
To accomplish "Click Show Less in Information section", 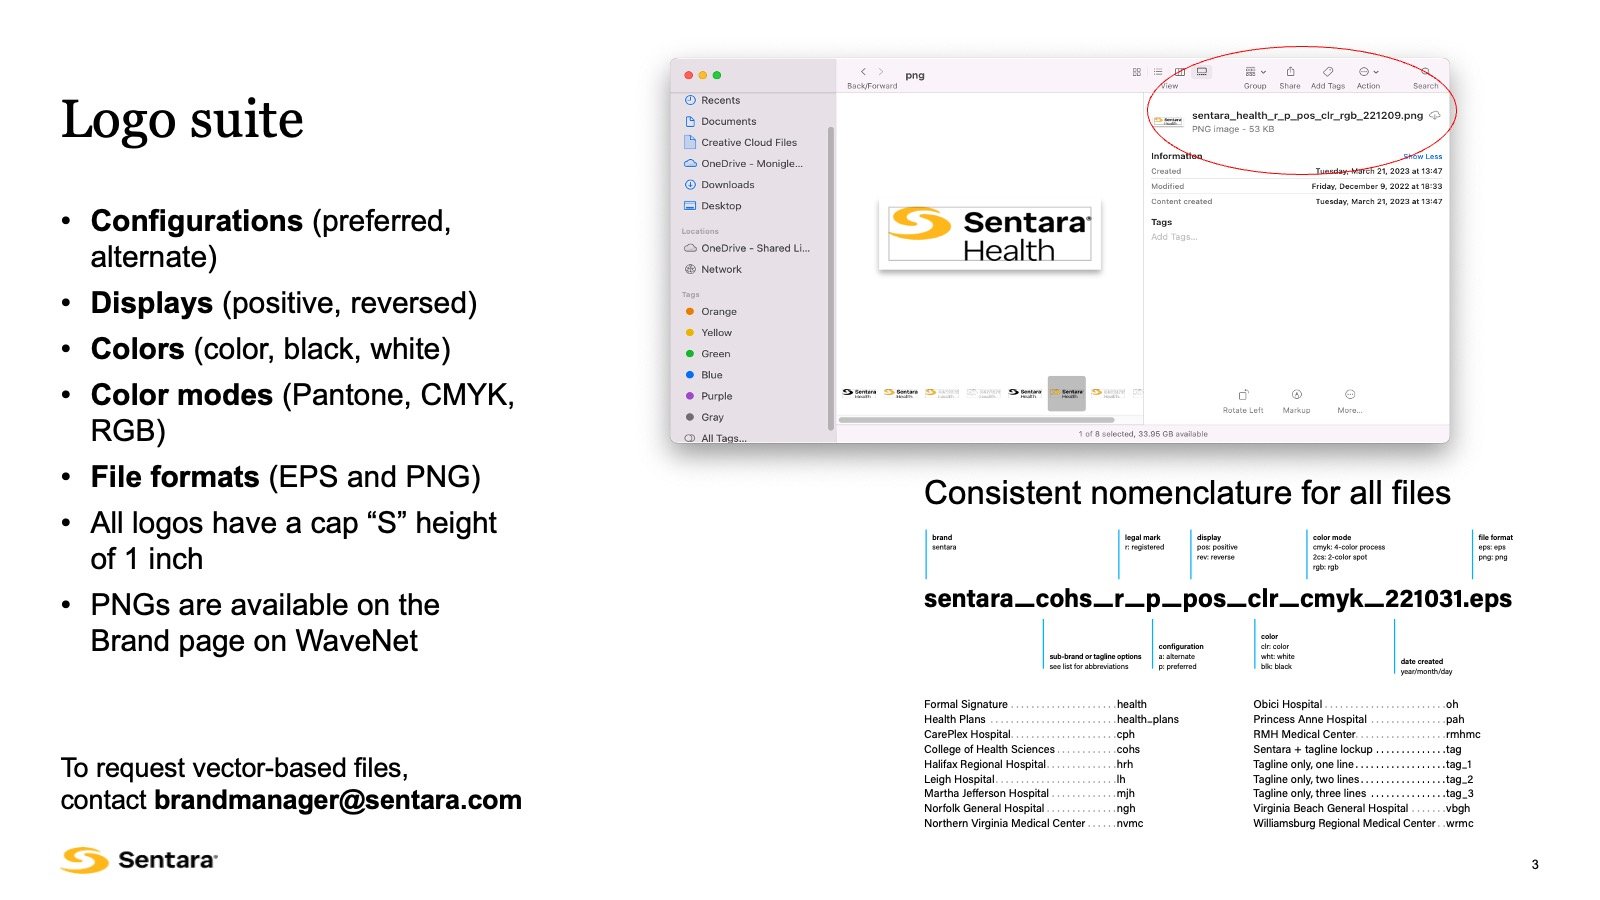I will pos(1422,156).
